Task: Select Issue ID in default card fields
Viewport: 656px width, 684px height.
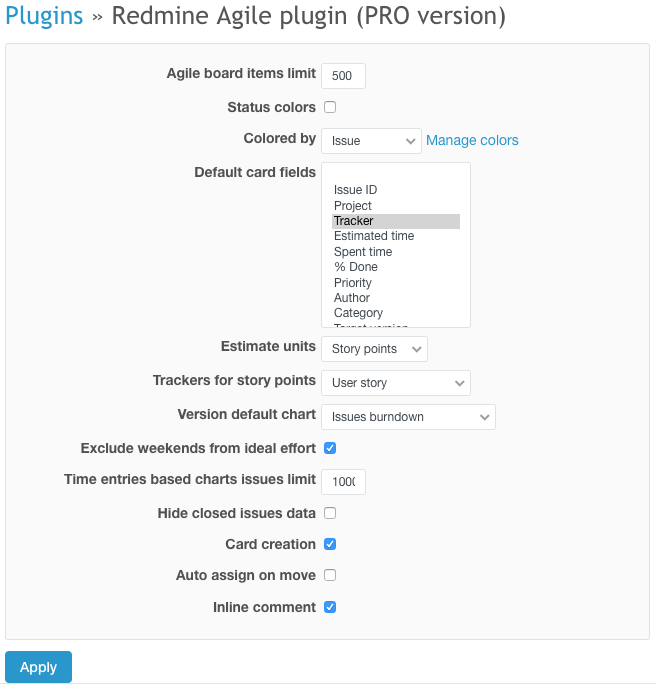Action: [356, 190]
